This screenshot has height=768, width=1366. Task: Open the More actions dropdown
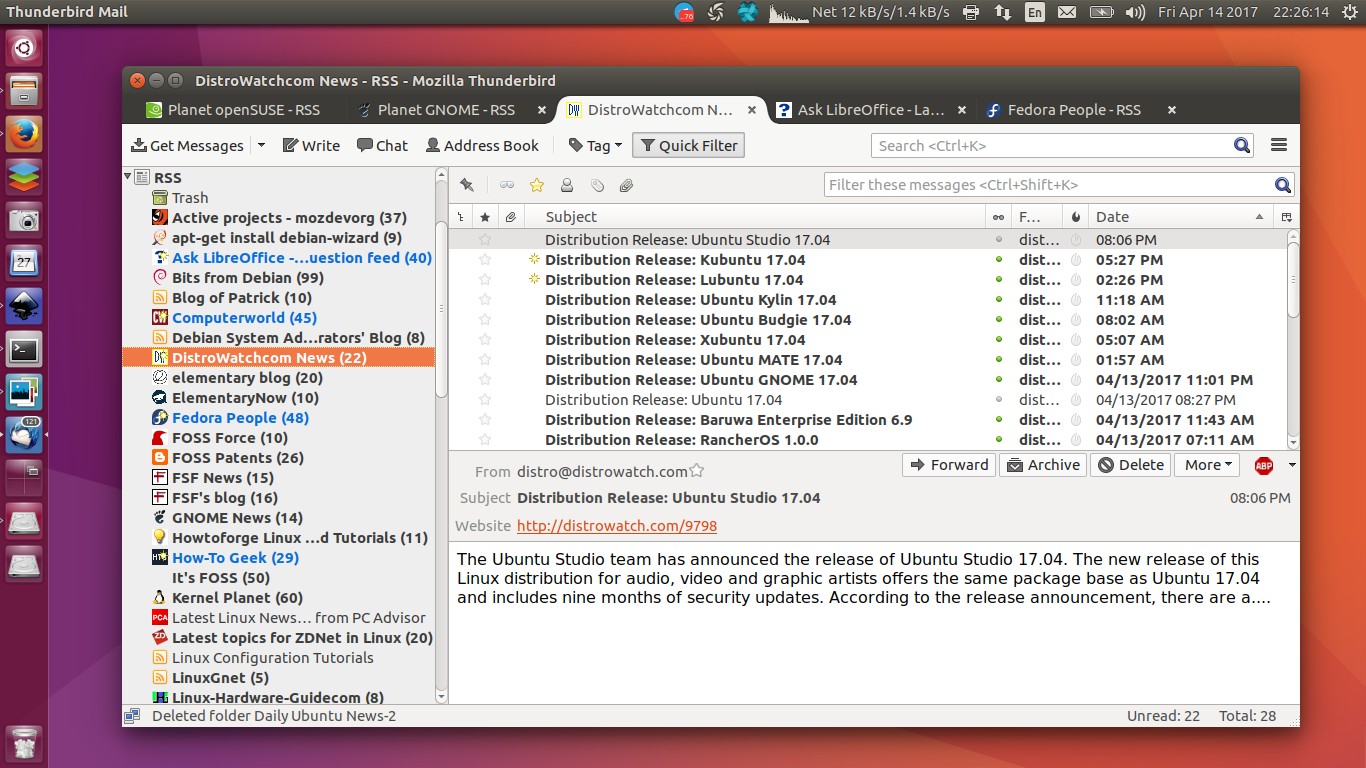pyautogui.click(x=1207, y=465)
